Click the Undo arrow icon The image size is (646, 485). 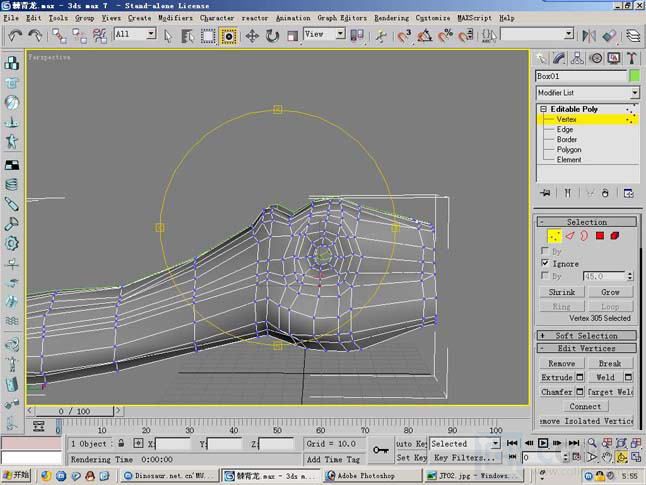[15, 36]
